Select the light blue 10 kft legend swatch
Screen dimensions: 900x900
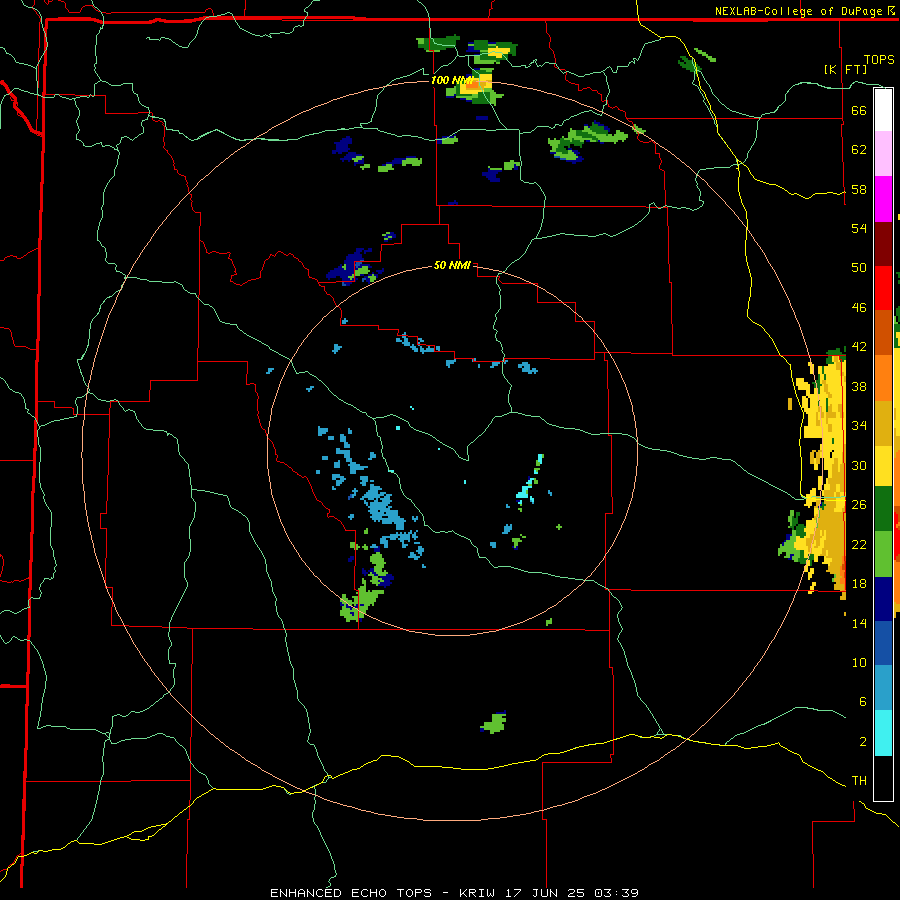883,688
